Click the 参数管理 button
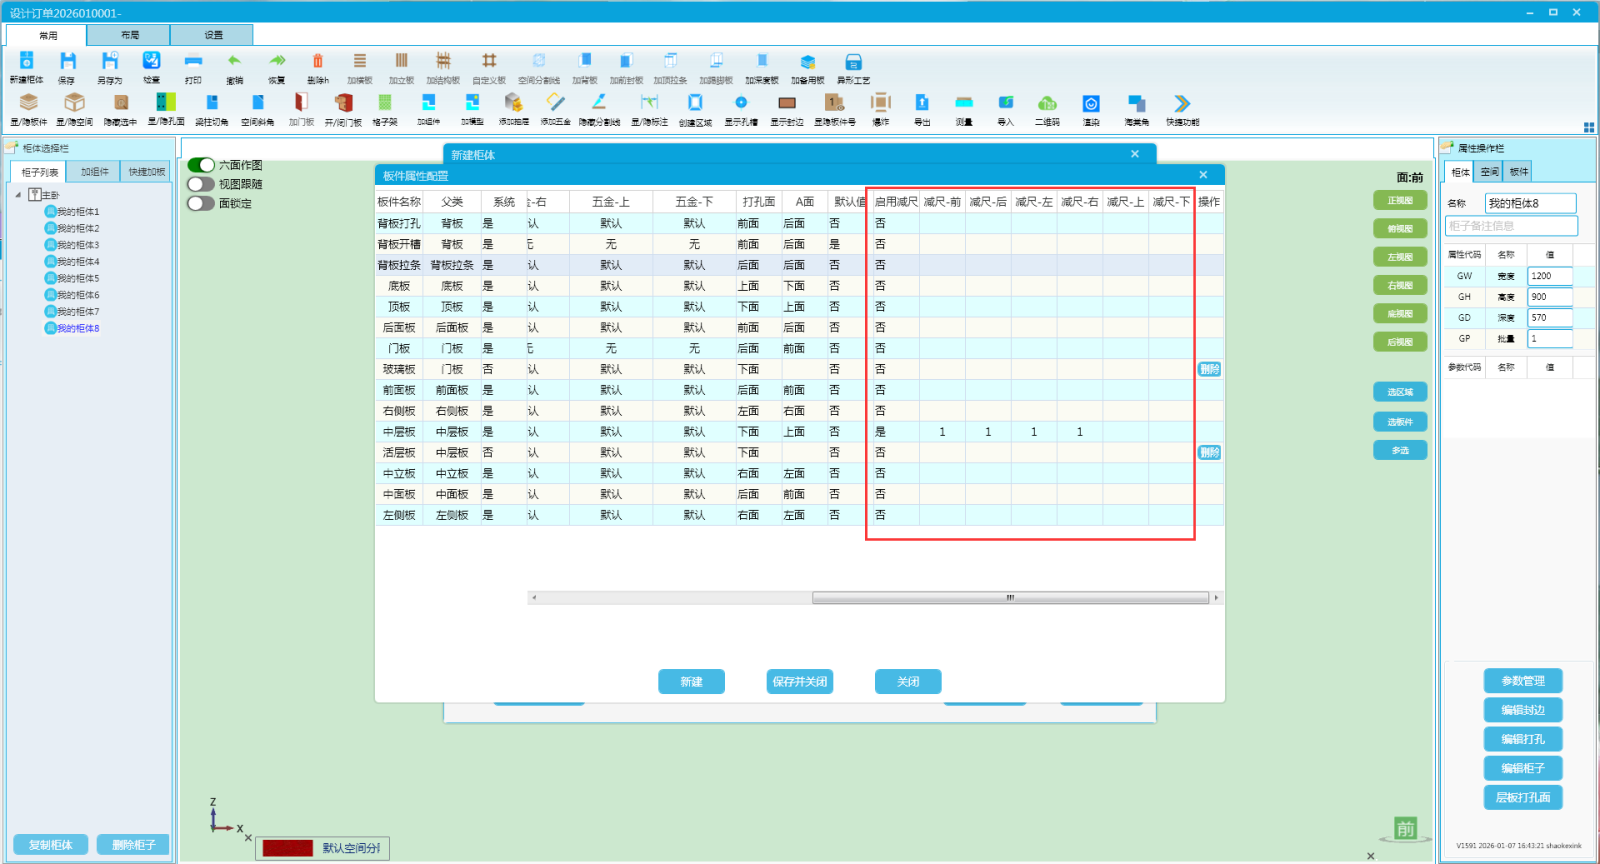The width and height of the screenshot is (1600, 864). [1523, 681]
